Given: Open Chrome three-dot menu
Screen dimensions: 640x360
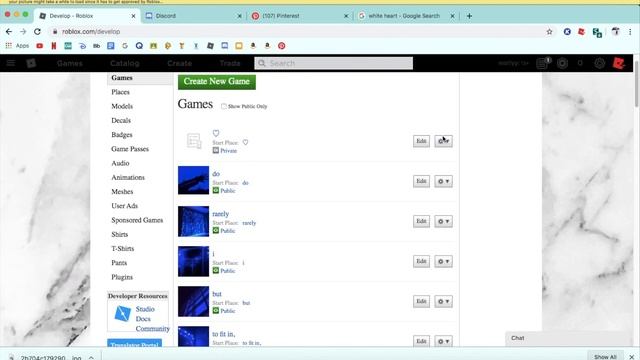Looking at the screenshot, I should pos(630,31).
